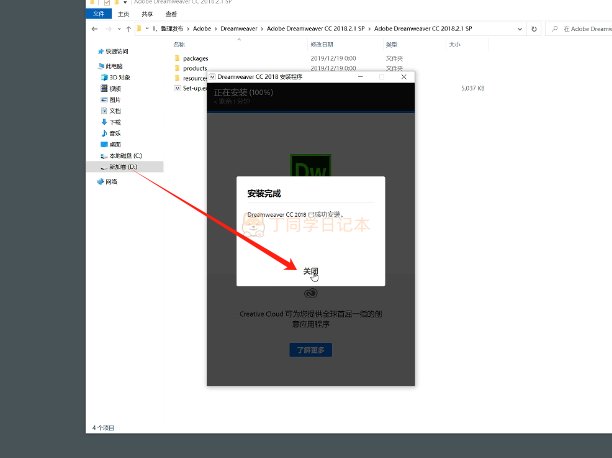Open the quick access toolbar dropdown arrow
The width and height of the screenshot is (612, 458).
pos(125,3)
